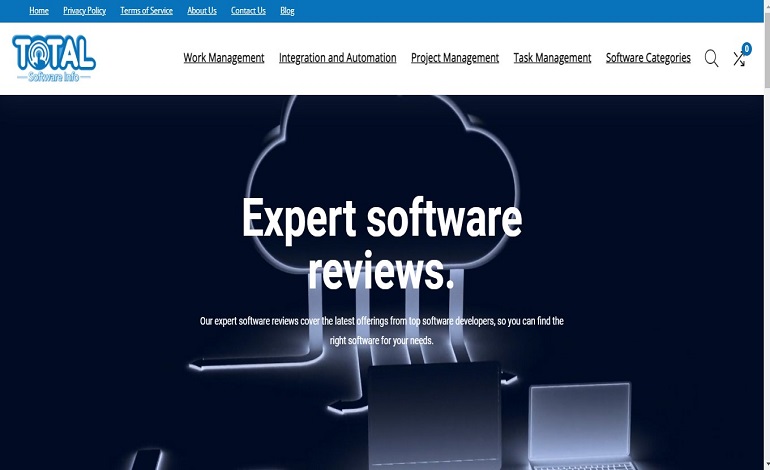Click the compare count badge showing 0
This screenshot has height=470, width=770.
pyautogui.click(x=746, y=48)
